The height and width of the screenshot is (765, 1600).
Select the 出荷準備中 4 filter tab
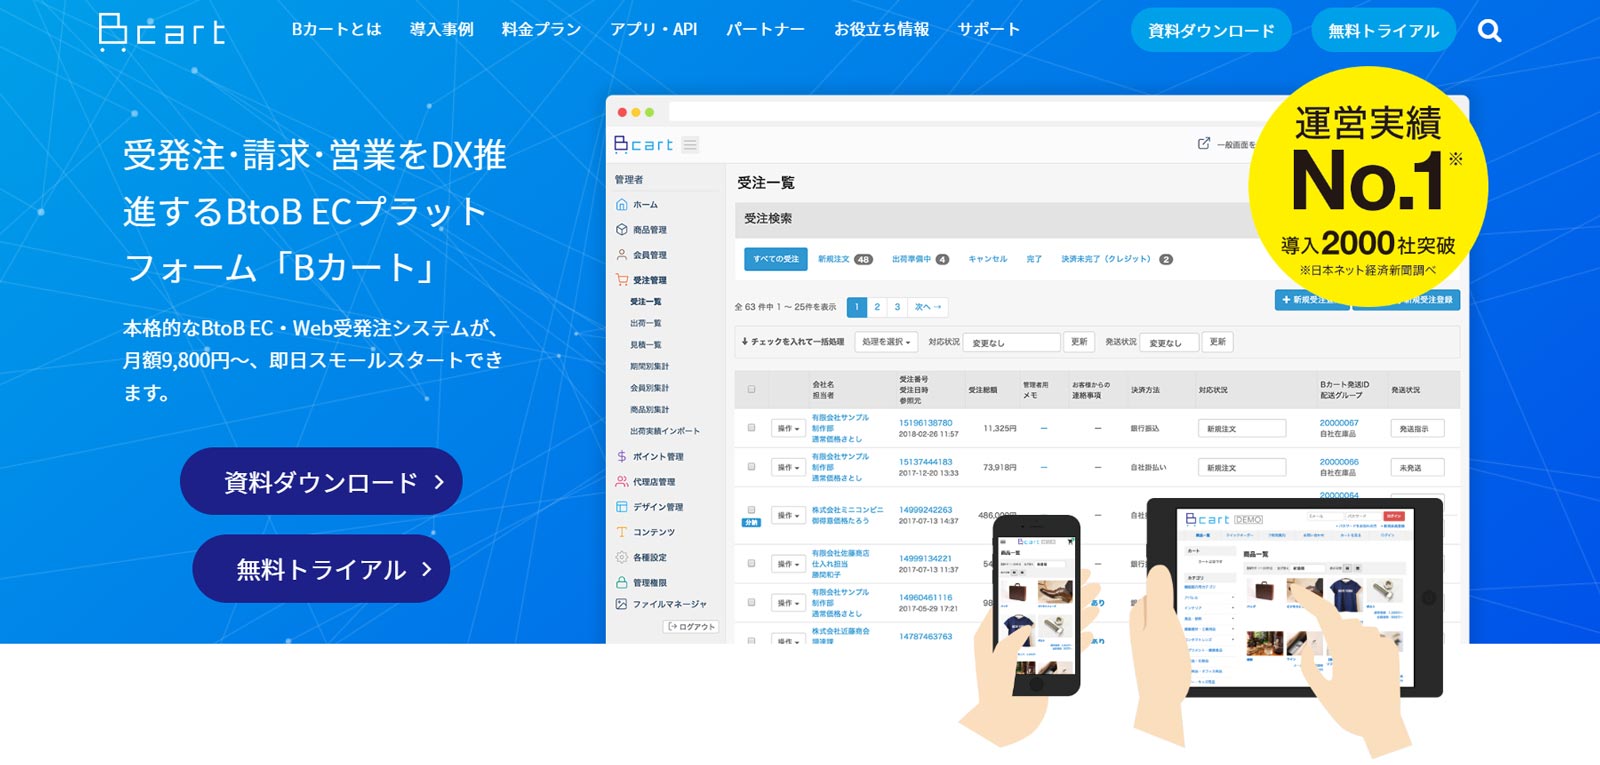920,259
